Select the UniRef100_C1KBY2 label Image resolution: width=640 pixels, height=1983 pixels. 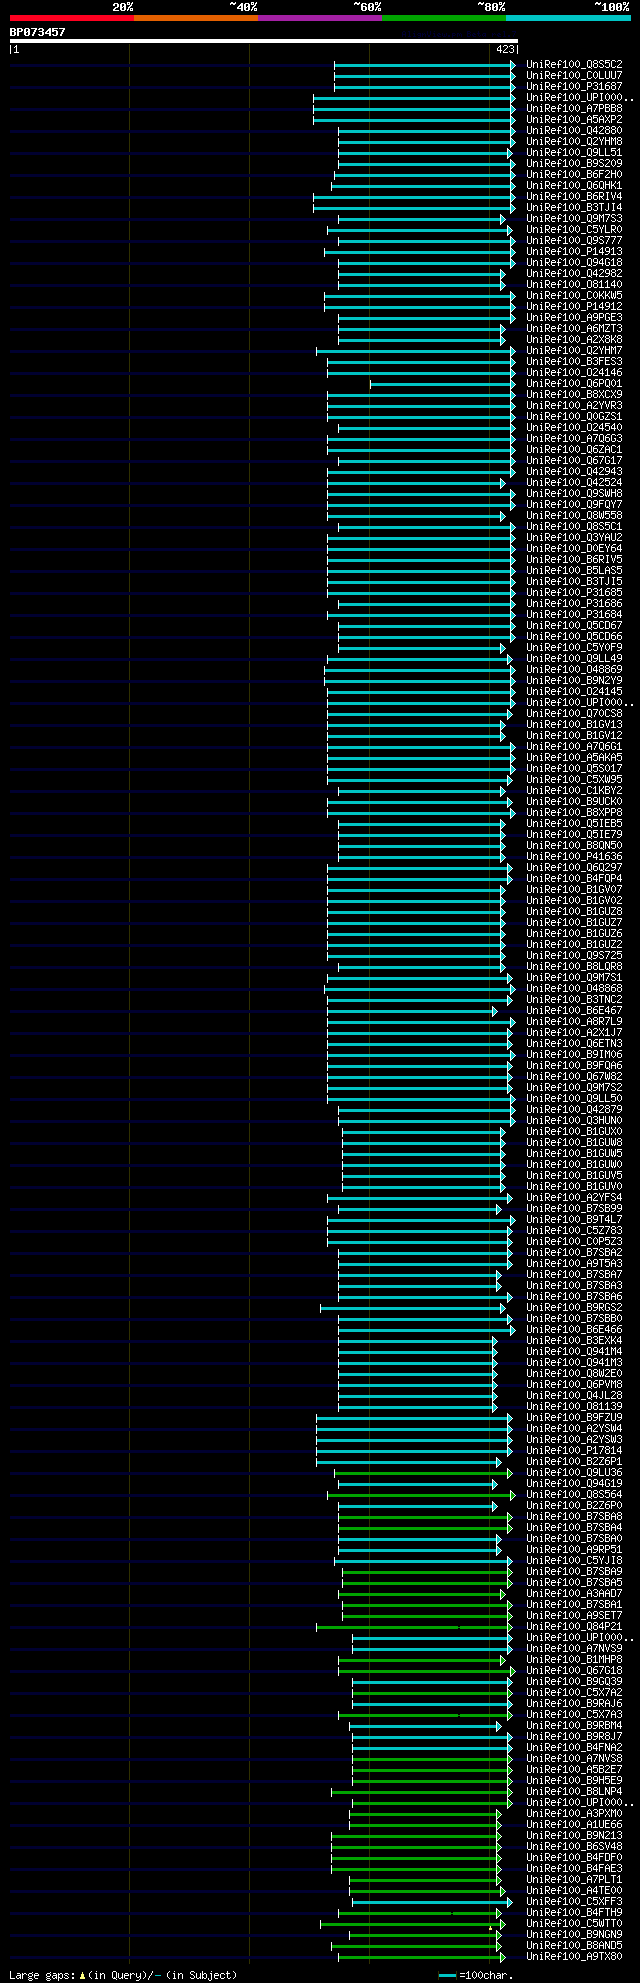574,790
